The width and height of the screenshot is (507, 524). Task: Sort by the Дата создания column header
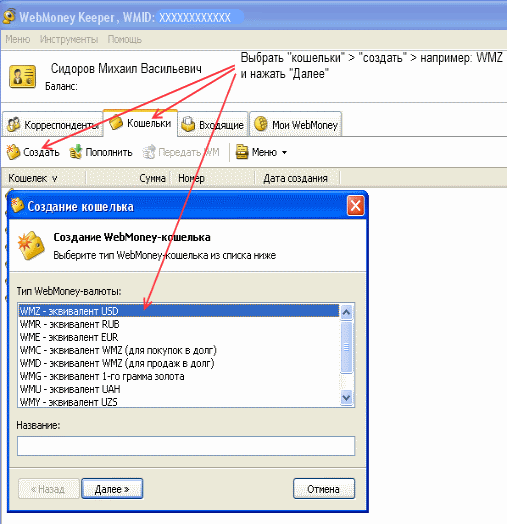(297, 178)
